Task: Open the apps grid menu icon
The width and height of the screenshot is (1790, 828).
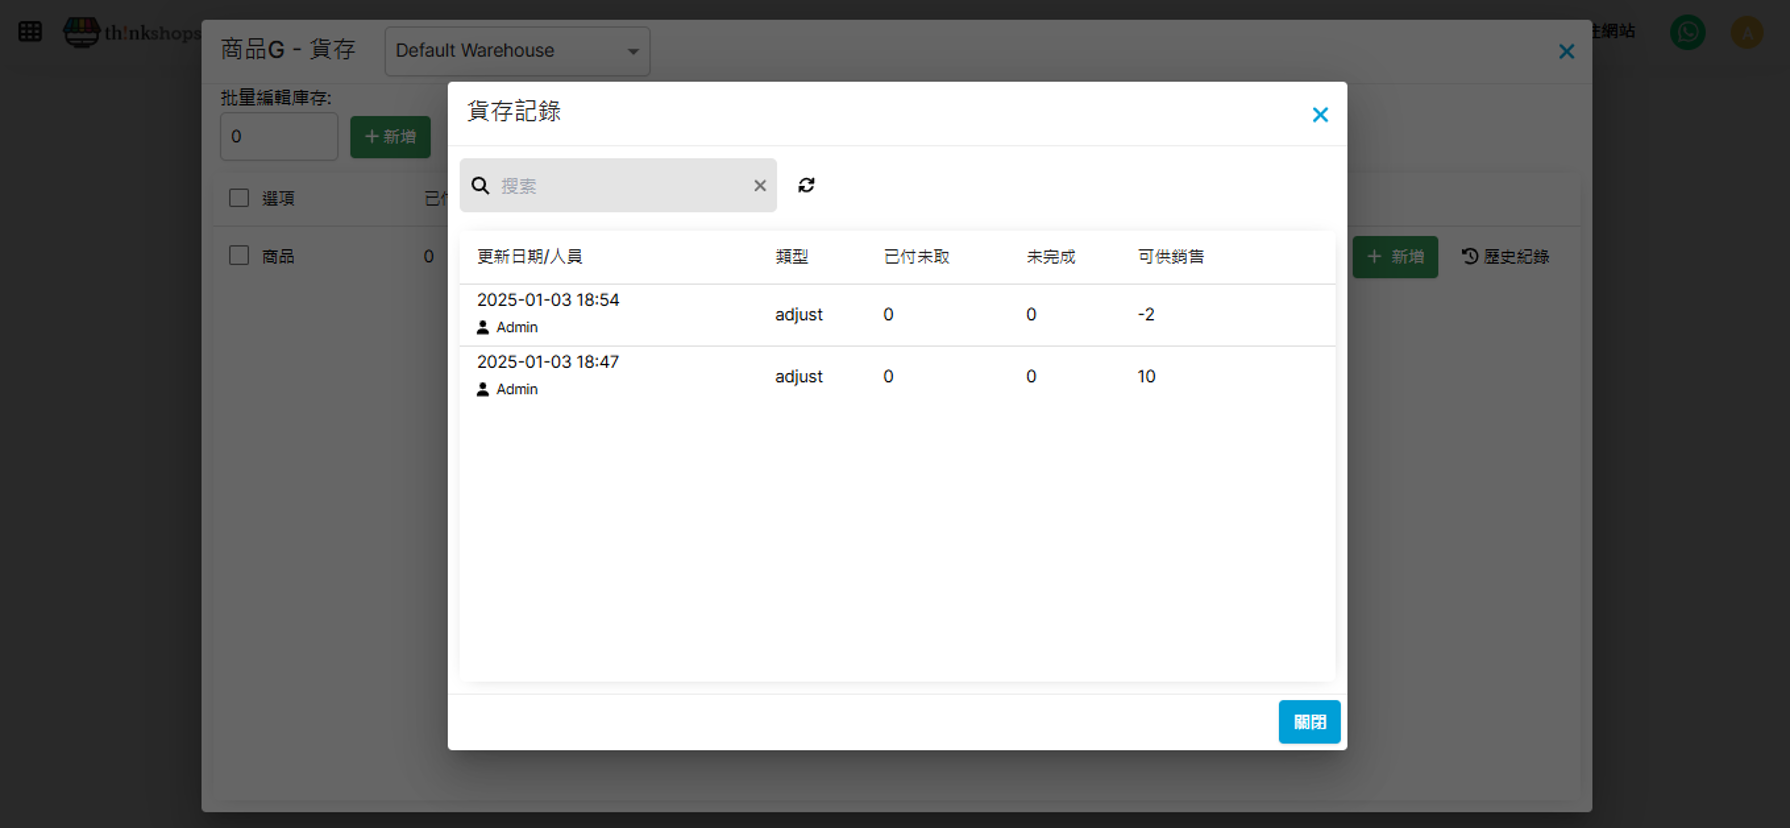Action: pyautogui.click(x=30, y=32)
